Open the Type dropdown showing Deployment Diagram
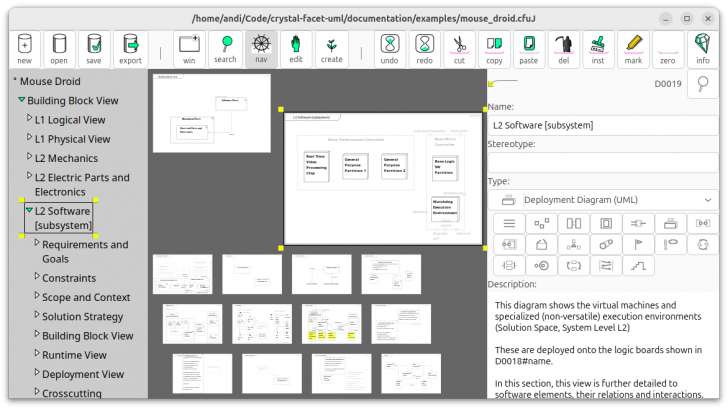Viewport: 728px width, 409px height. click(603, 200)
